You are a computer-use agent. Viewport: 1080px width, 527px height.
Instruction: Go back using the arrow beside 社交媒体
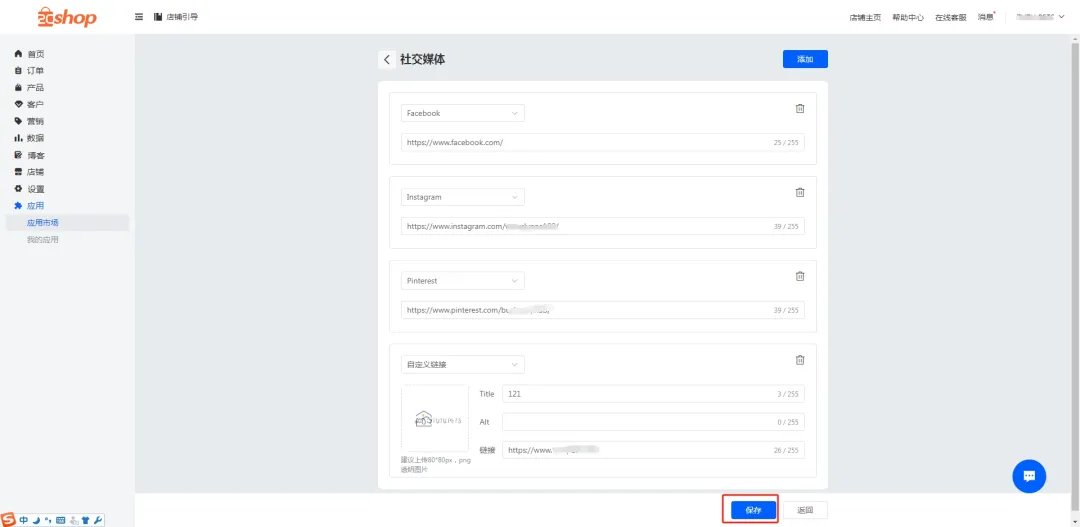[x=386, y=60]
